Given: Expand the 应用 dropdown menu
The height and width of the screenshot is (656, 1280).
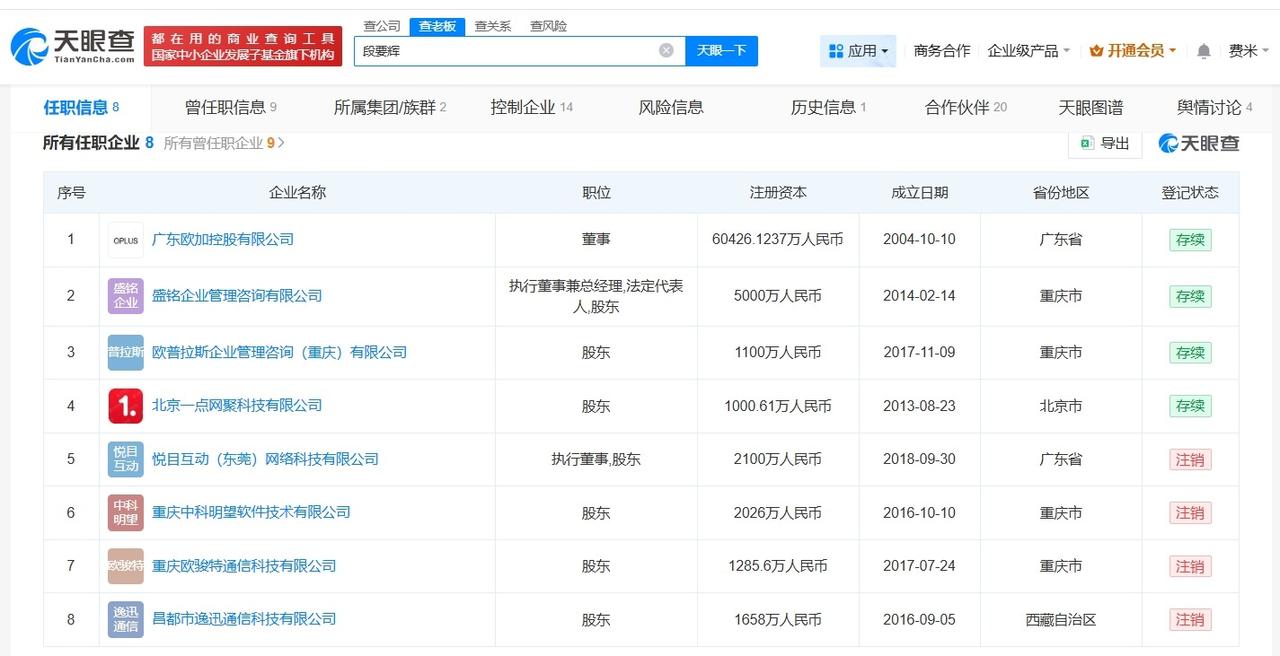Looking at the screenshot, I should [858, 51].
